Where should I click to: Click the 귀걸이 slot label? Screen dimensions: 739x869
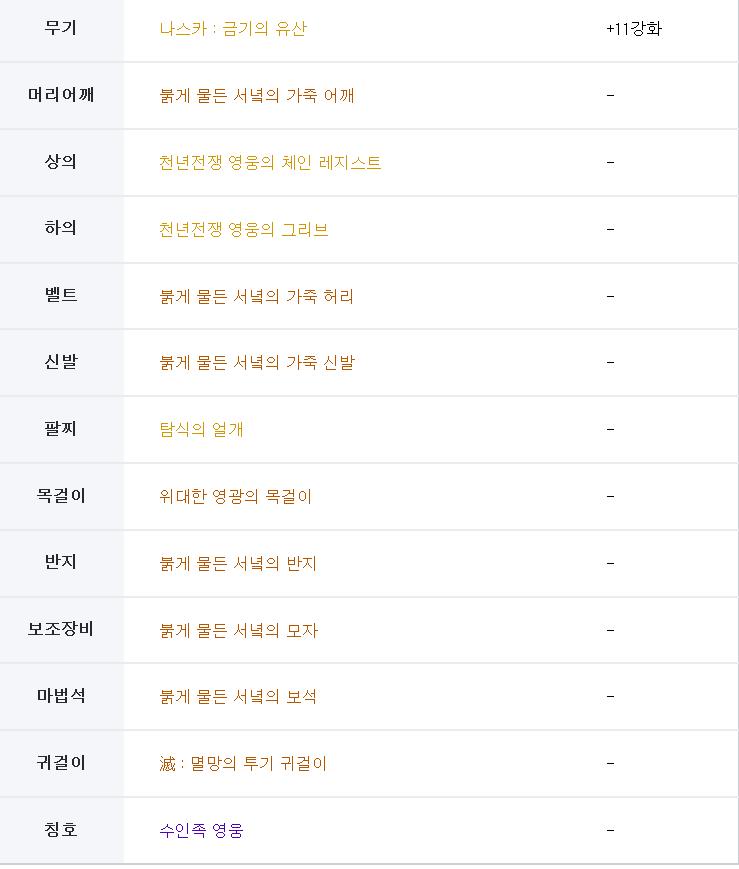click(x=61, y=763)
